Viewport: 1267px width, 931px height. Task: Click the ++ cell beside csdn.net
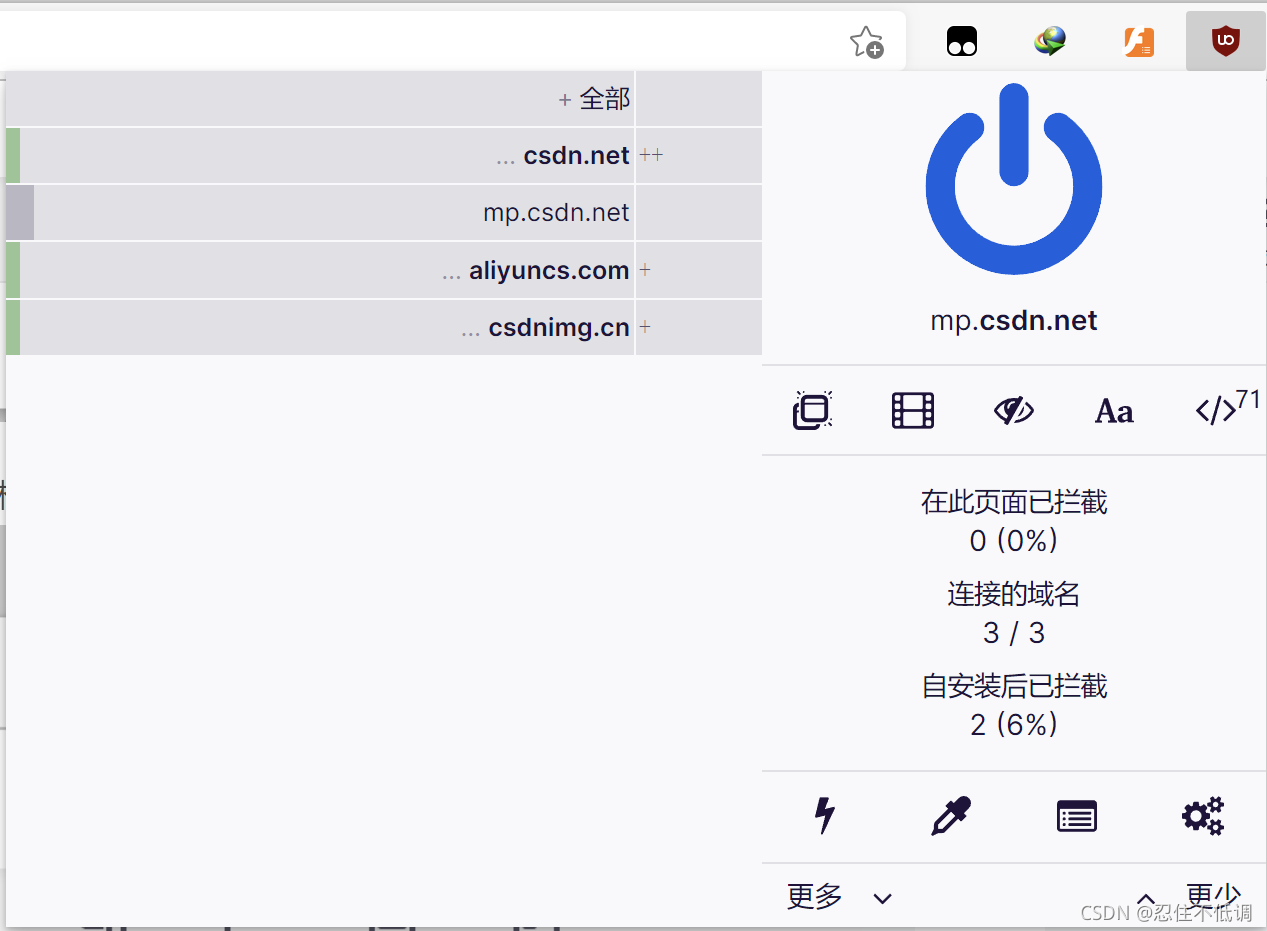tap(699, 155)
